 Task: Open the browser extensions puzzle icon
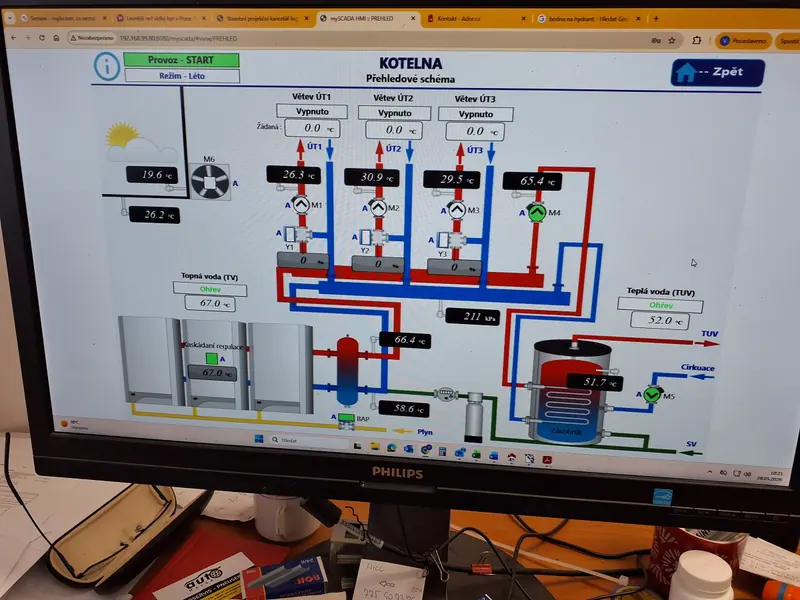(x=696, y=40)
